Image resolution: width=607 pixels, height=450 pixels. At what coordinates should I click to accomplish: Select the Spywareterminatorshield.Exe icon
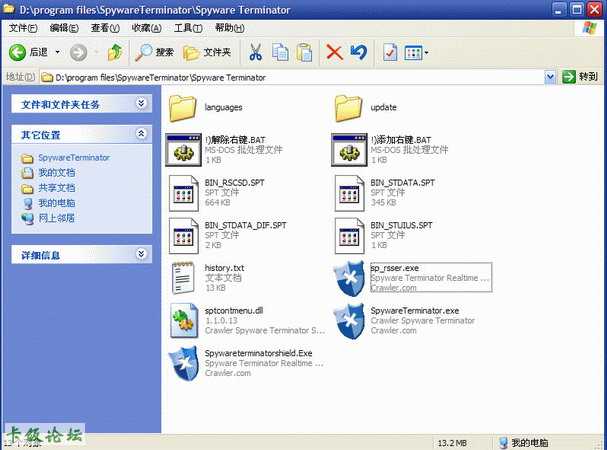pyautogui.click(x=184, y=363)
